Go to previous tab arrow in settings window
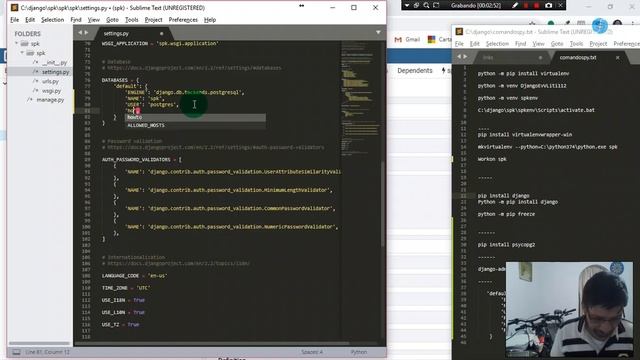 point(80,33)
